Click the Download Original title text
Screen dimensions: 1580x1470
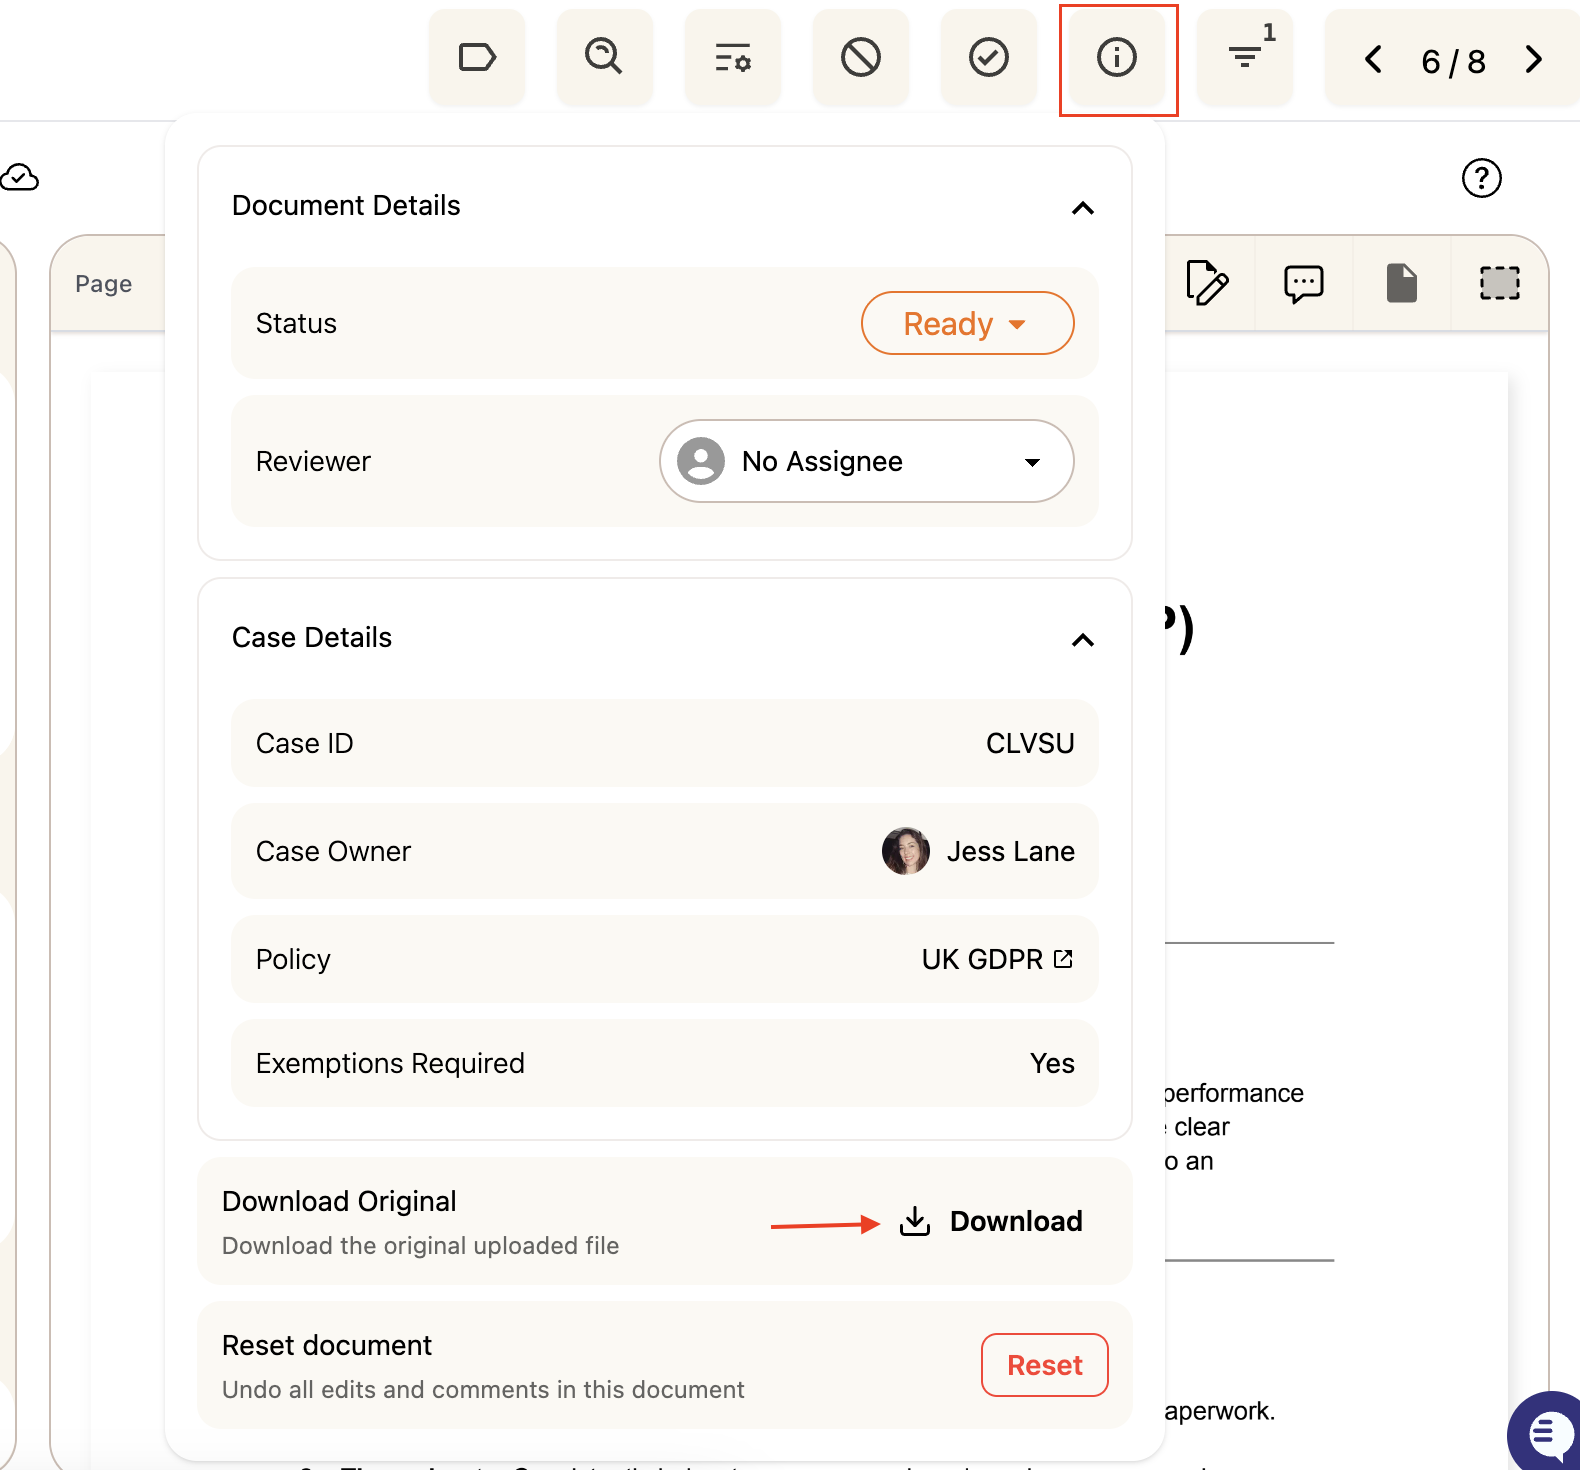pyautogui.click(x=339, y=1201)
